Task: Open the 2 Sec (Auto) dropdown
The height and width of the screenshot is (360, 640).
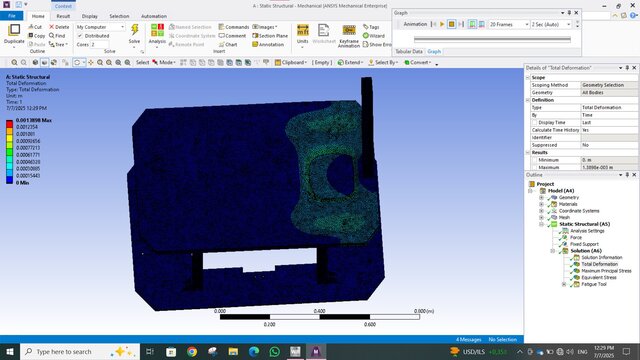Action: [x=551, y=24]
